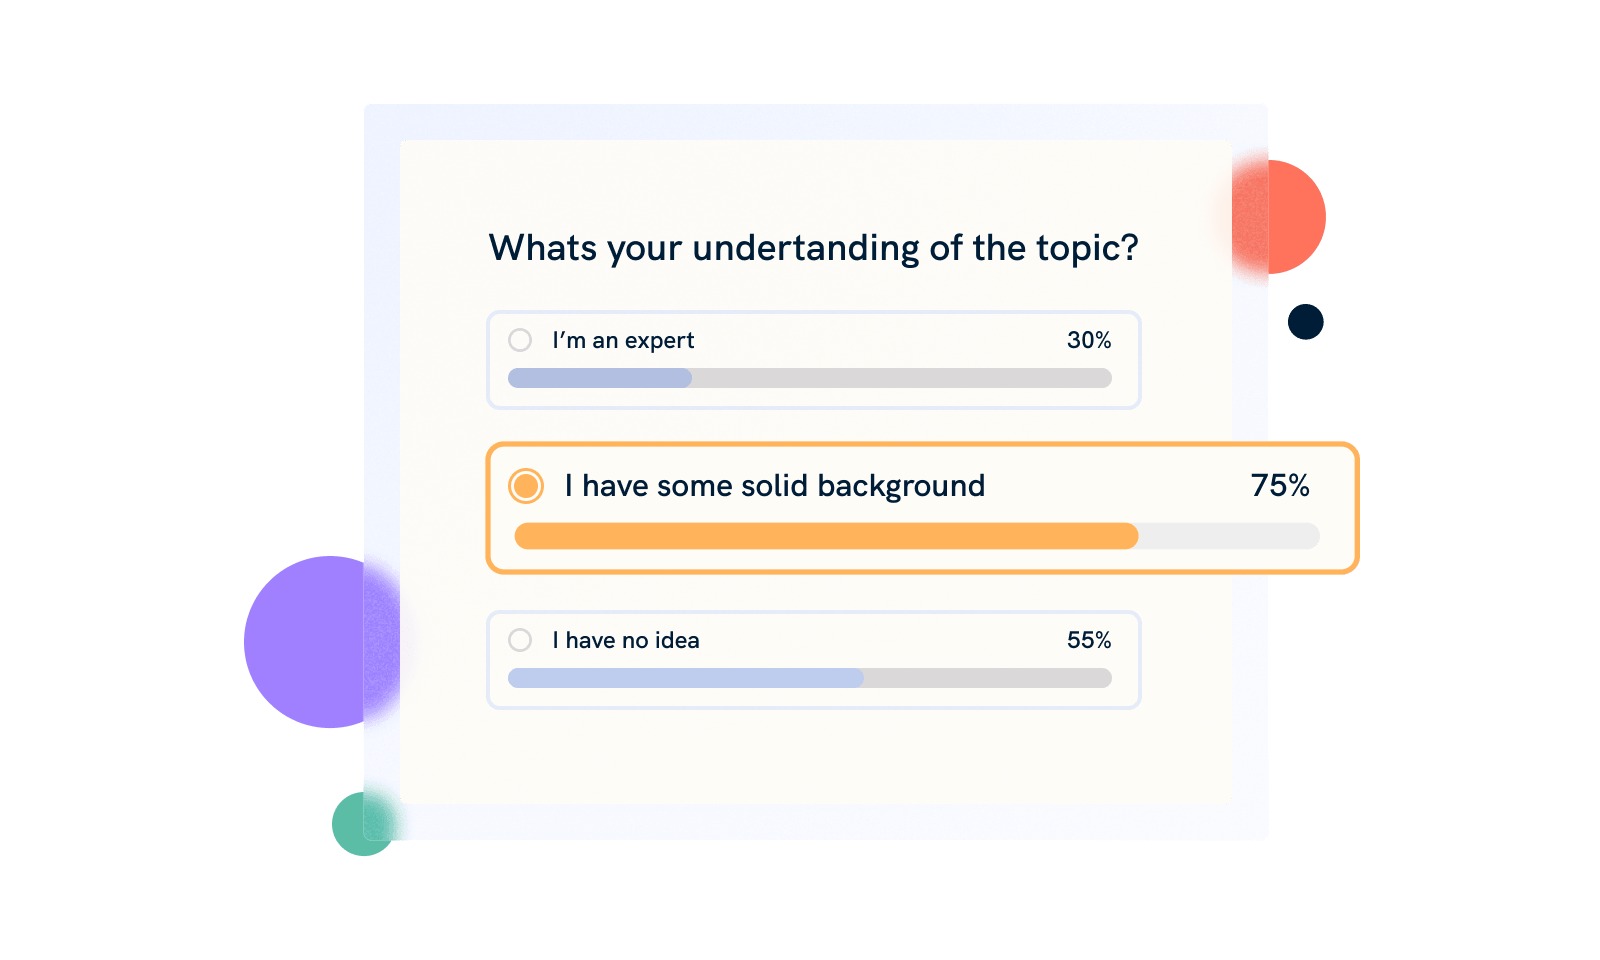Screen dimensions: 1600x960
Task: Click the gray unfilled part of the 55% bar
Action: click(987, 678)
